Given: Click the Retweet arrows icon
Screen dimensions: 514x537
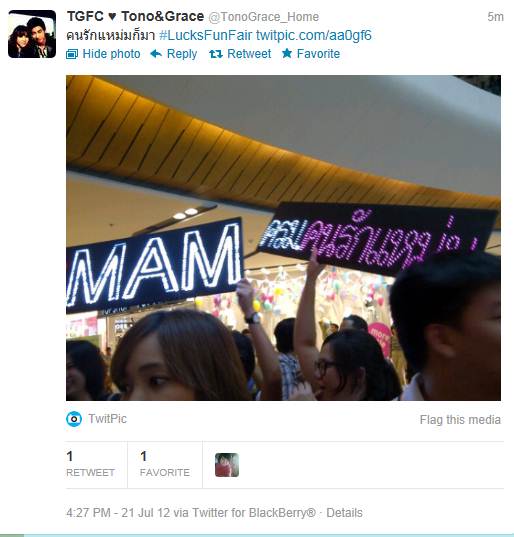Looking at the screenshot, I should (216, 54).
